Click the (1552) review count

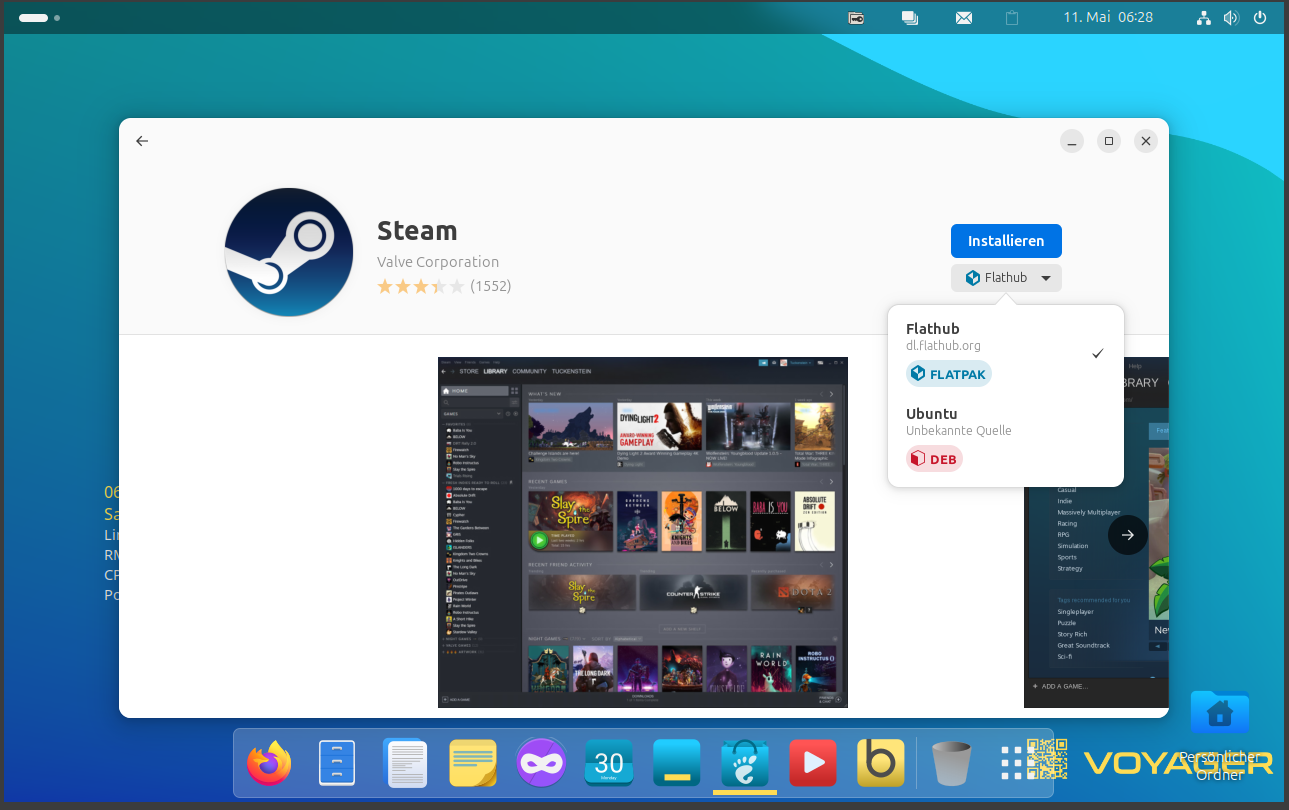click(x=491, y=286)
